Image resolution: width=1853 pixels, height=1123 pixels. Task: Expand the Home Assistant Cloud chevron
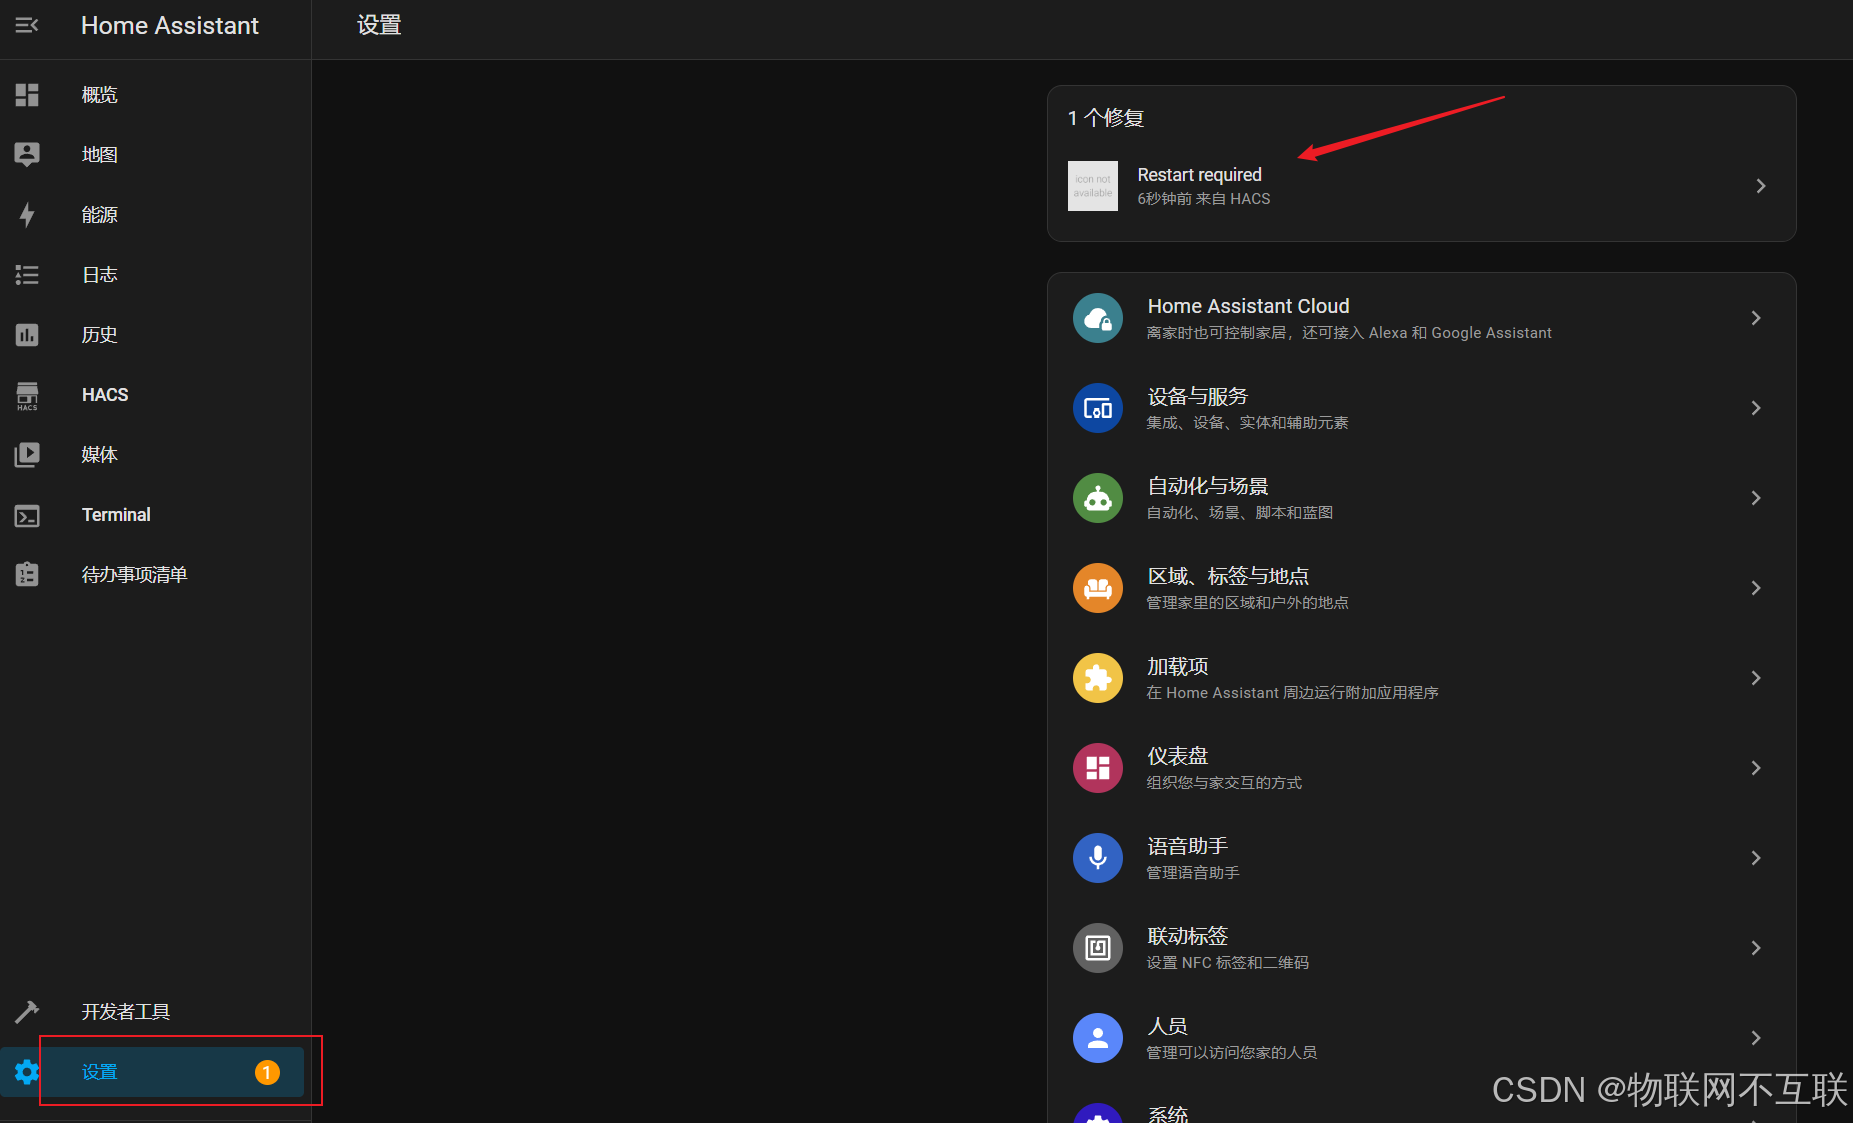point(1756,318)
